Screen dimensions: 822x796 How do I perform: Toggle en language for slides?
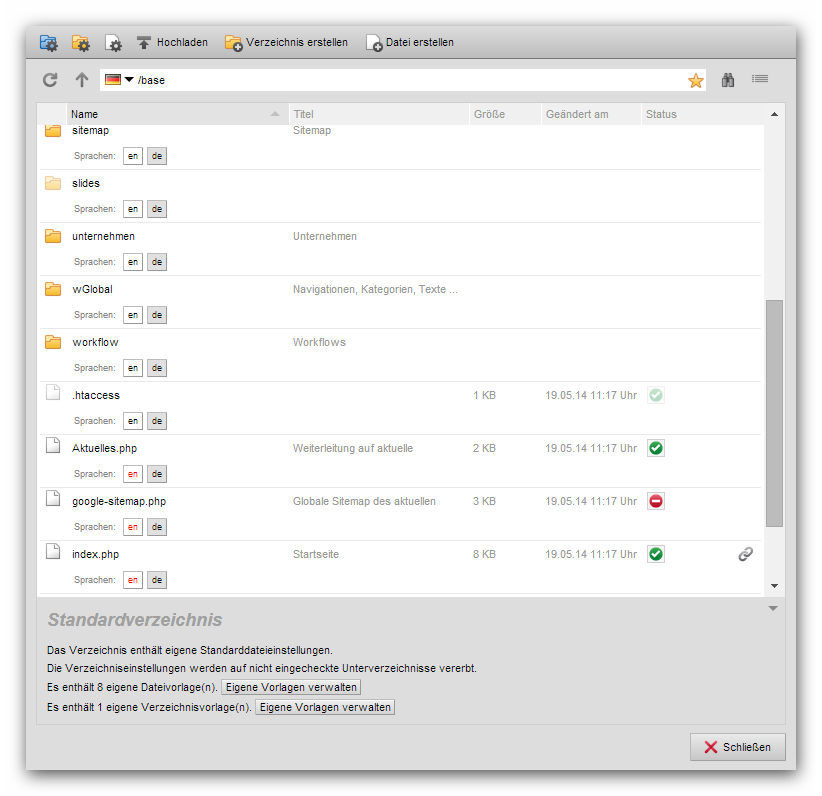(133, 209)
